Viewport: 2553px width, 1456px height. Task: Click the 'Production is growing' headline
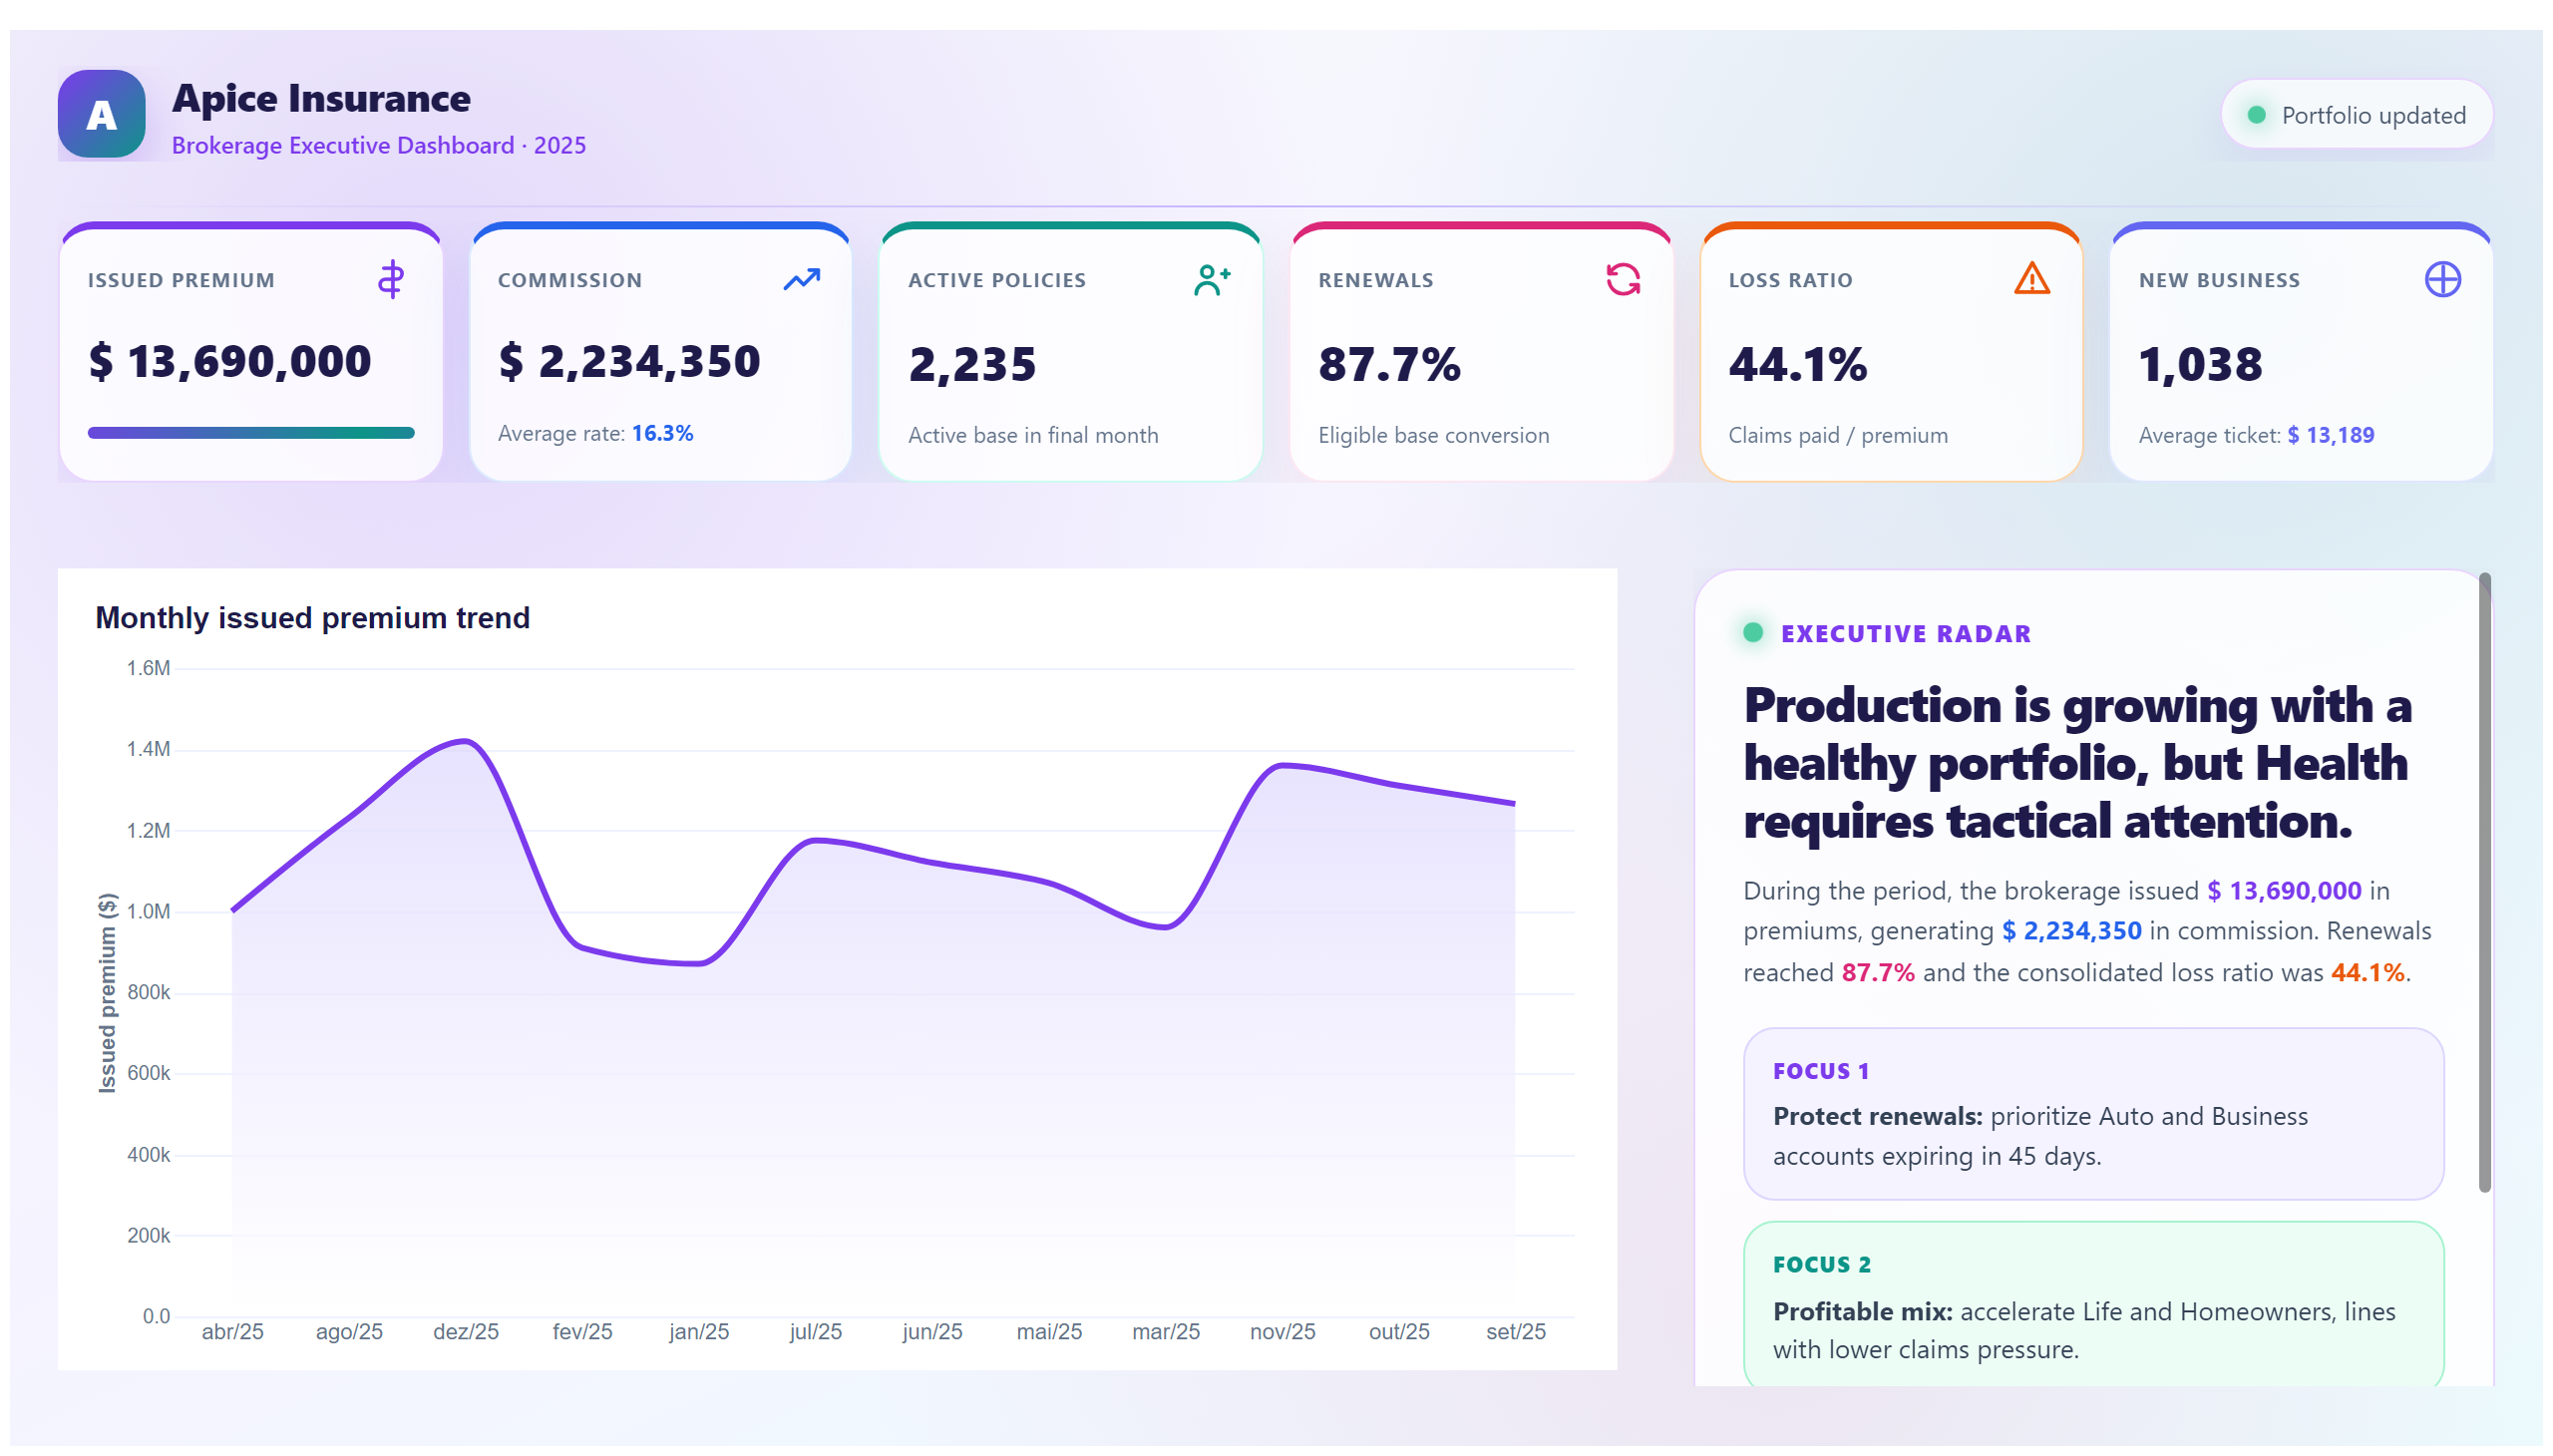[2077, 763]
